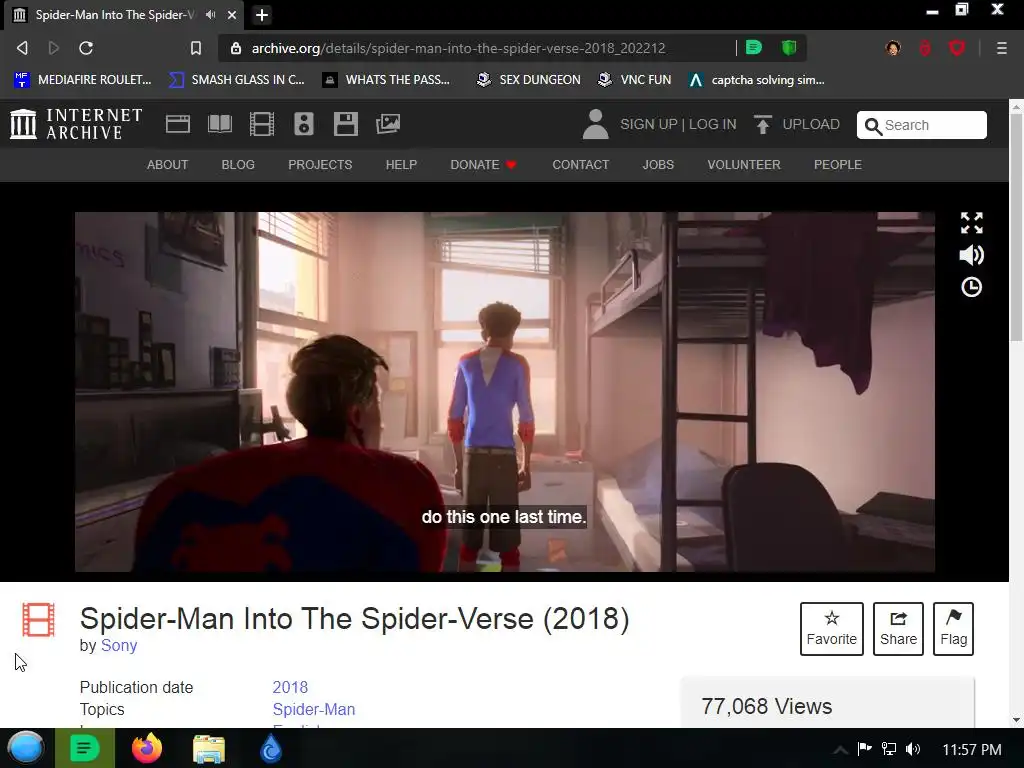Click the profile avatar extension icon
This screenshot has height=768, width=1024.
click(893, 48)
